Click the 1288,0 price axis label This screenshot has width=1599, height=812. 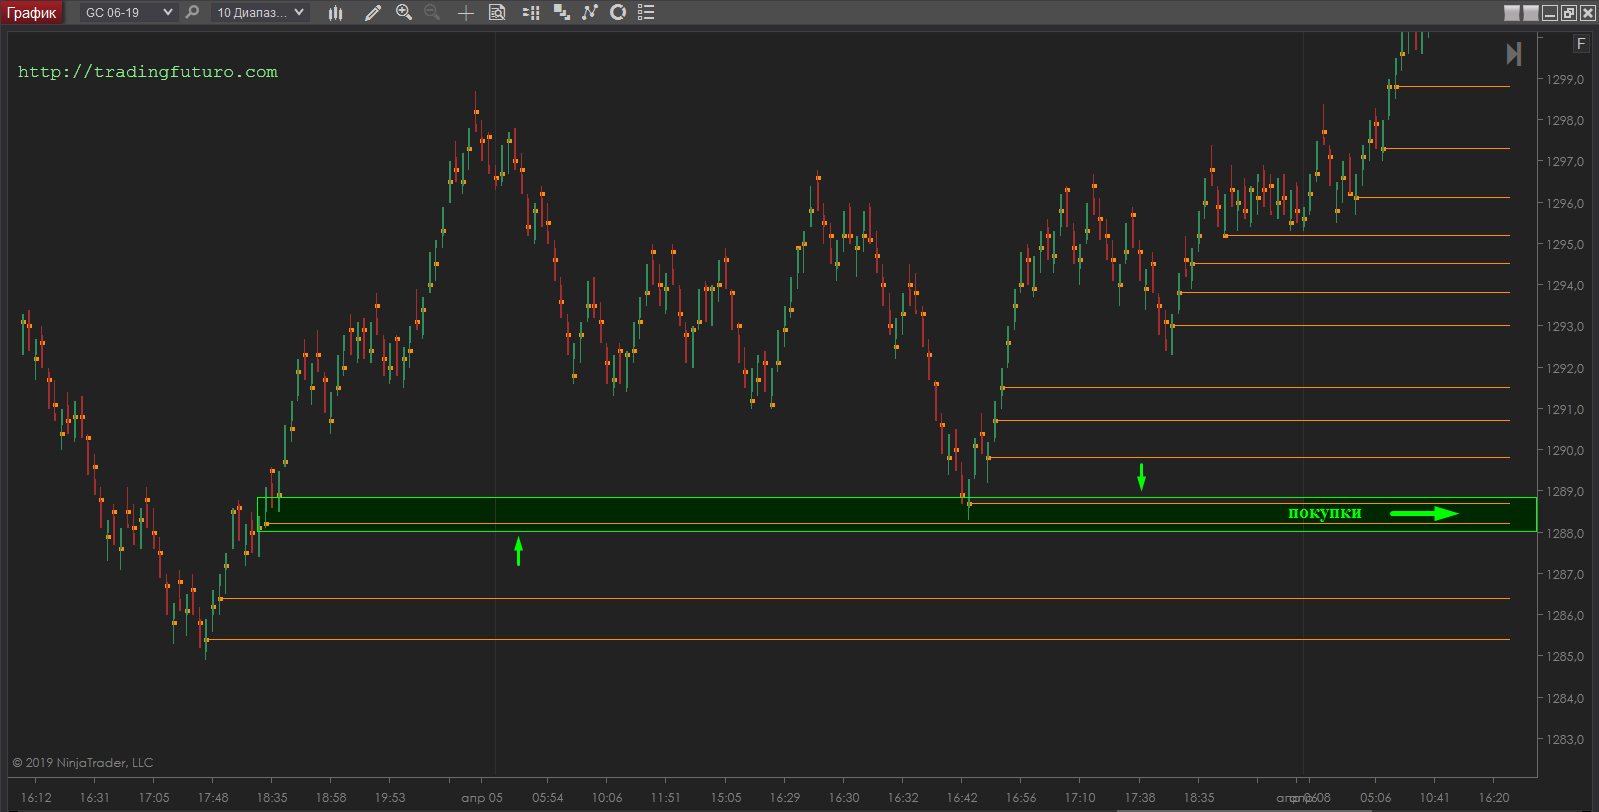click(x=1565, y=534)
